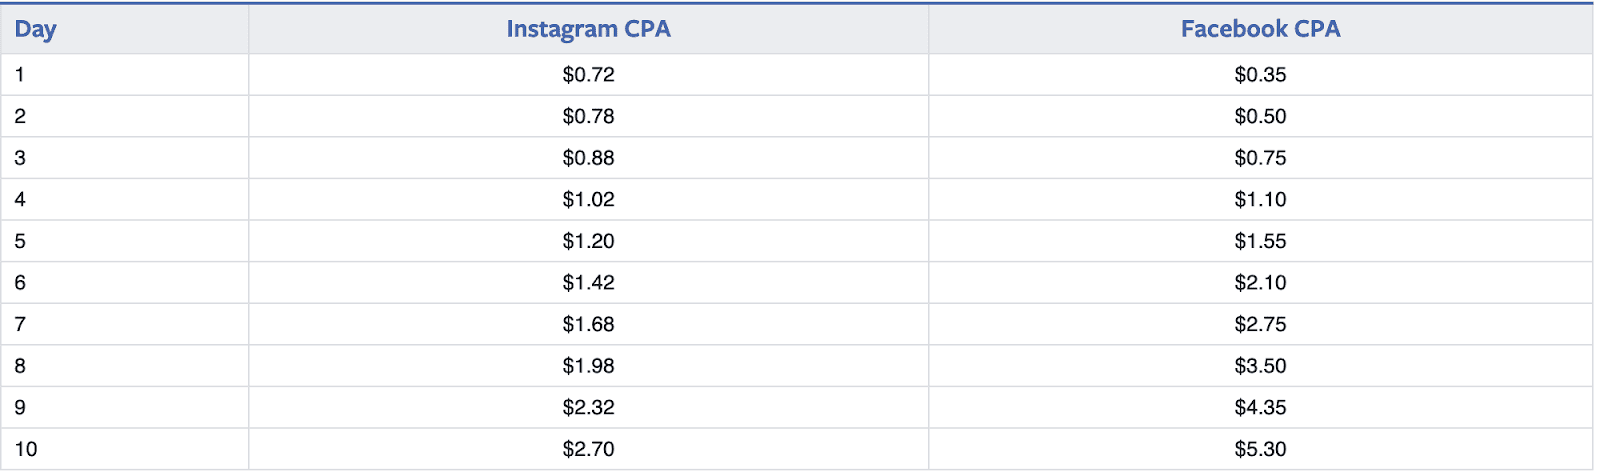Click the Facebook value $0.75
1600x472 pixels.
coord(1260,158)
